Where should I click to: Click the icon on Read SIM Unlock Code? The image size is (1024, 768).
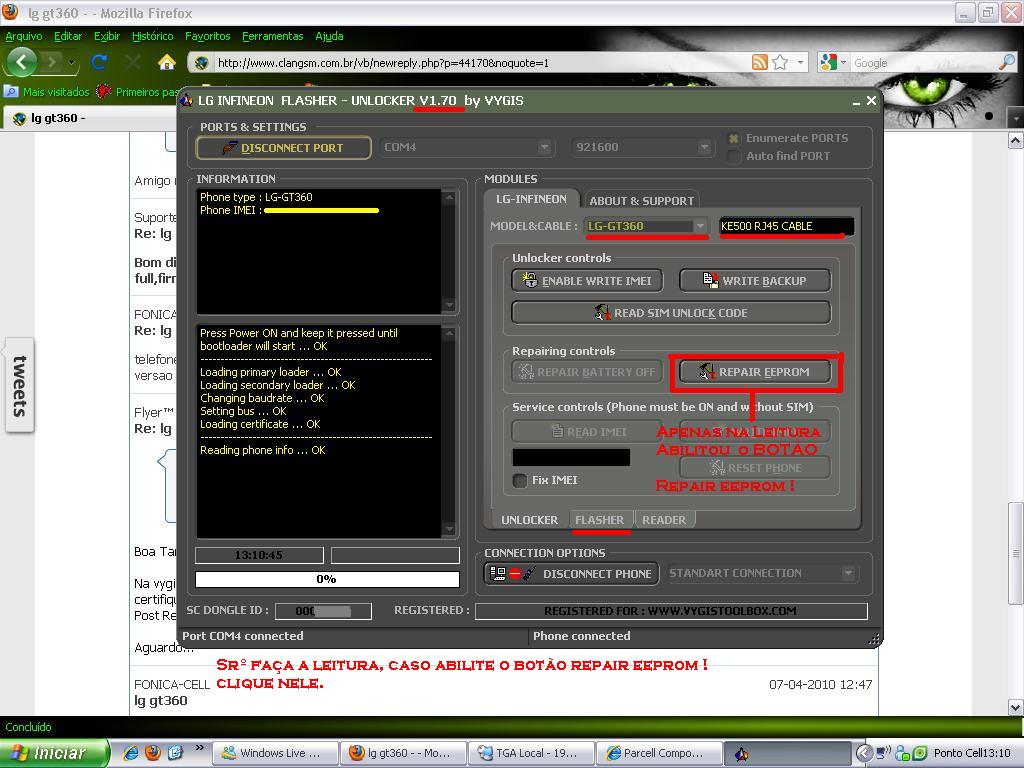coord(602,312)
